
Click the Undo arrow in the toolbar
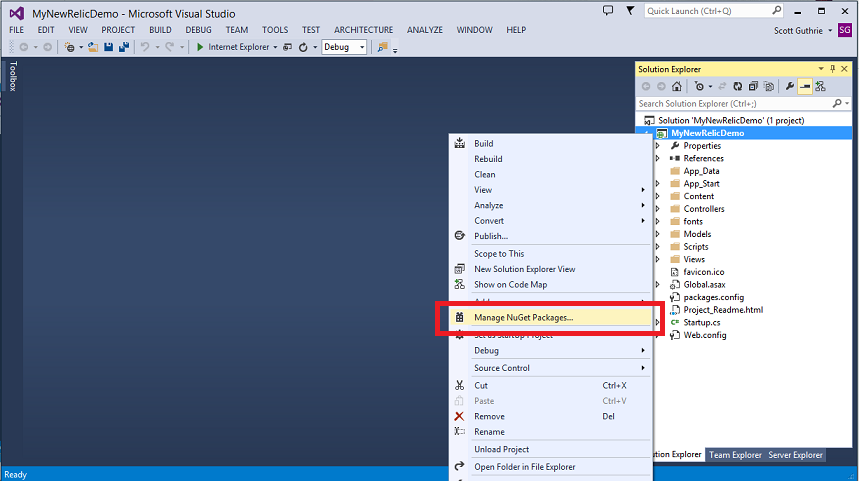click(145, 47)
